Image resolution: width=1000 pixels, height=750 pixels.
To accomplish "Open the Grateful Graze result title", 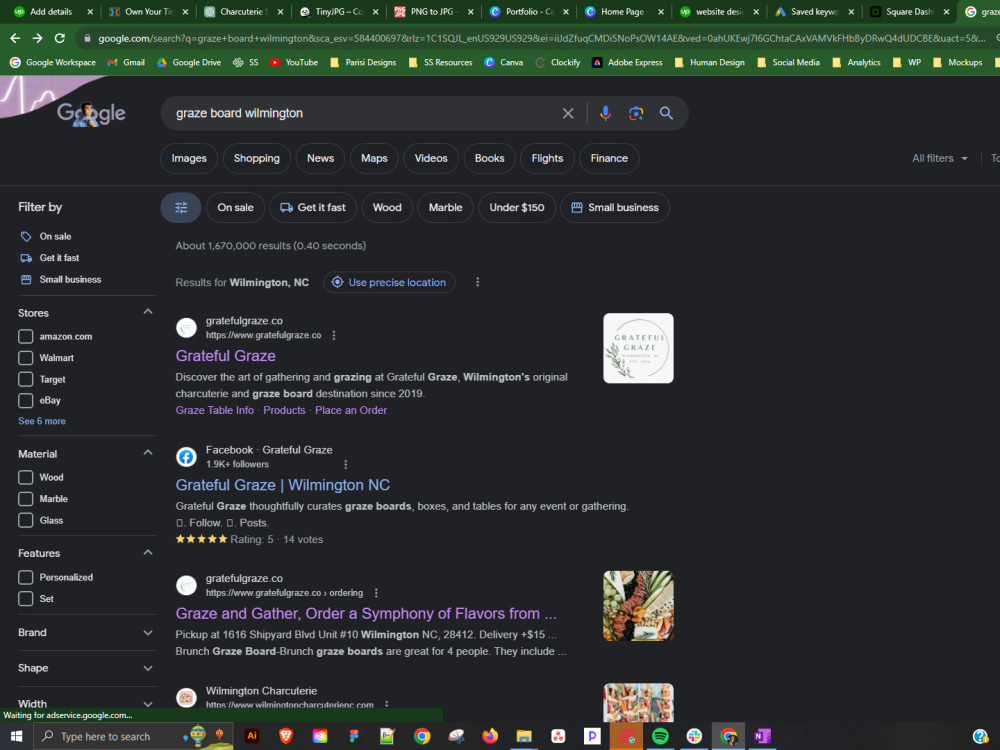I will click(x=226, y=356).
